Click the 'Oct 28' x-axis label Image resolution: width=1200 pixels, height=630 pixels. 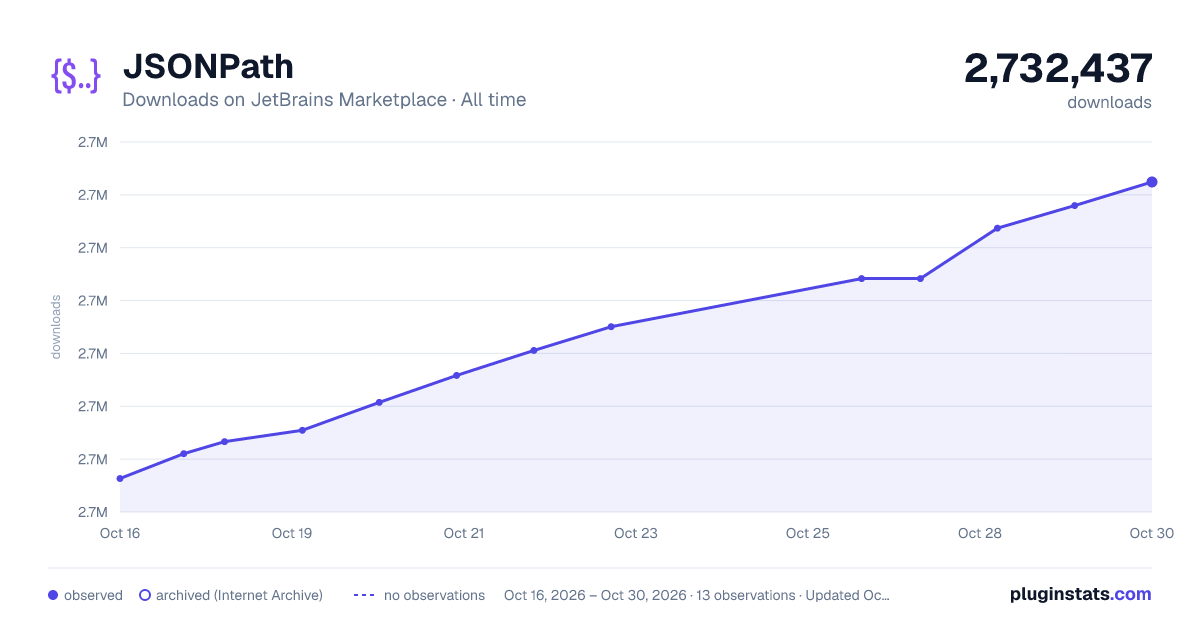(x=980, y=533)
